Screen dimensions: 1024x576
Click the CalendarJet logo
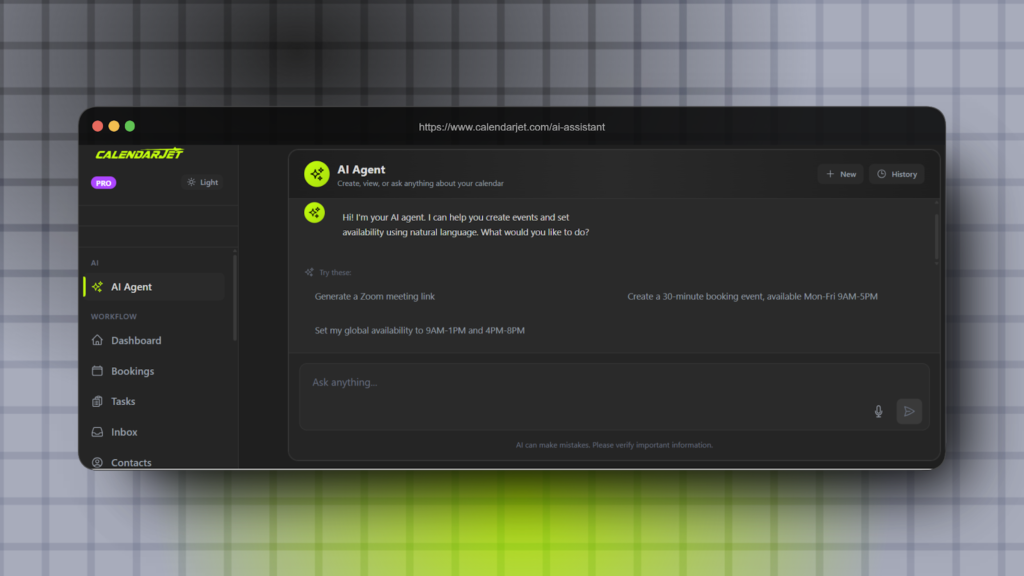coord(140,154)
